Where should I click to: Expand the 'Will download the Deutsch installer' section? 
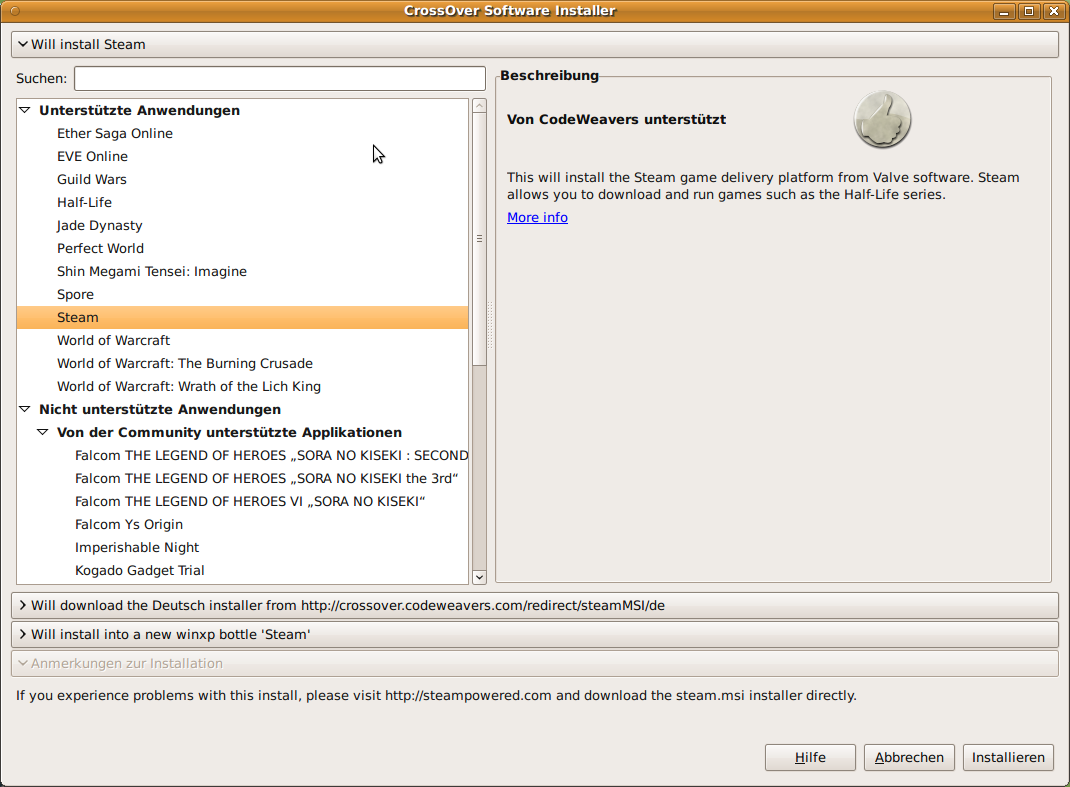pyautogui.click(x=534, y=605)
